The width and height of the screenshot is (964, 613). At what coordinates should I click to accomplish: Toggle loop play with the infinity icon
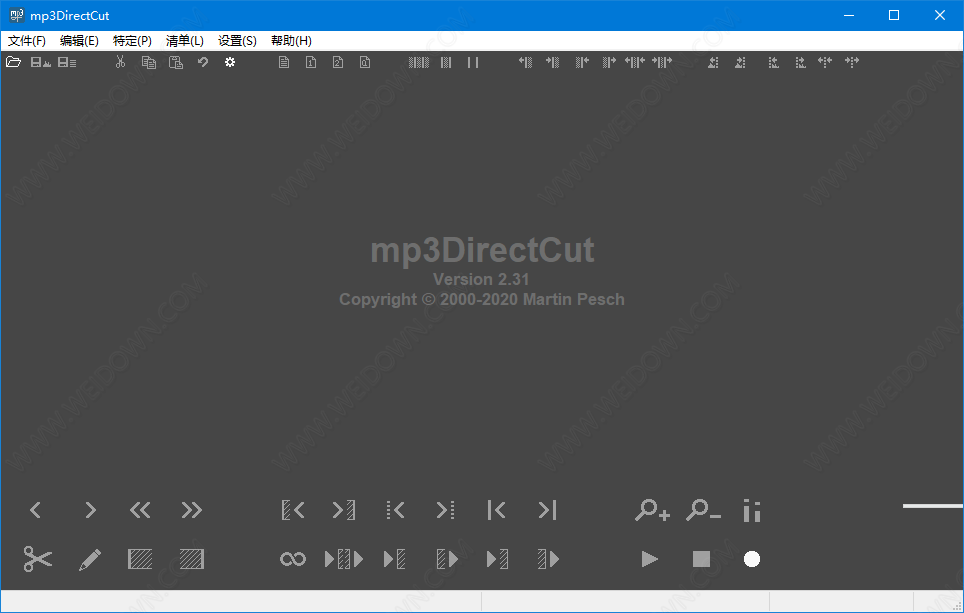click(x=292, y=559)
